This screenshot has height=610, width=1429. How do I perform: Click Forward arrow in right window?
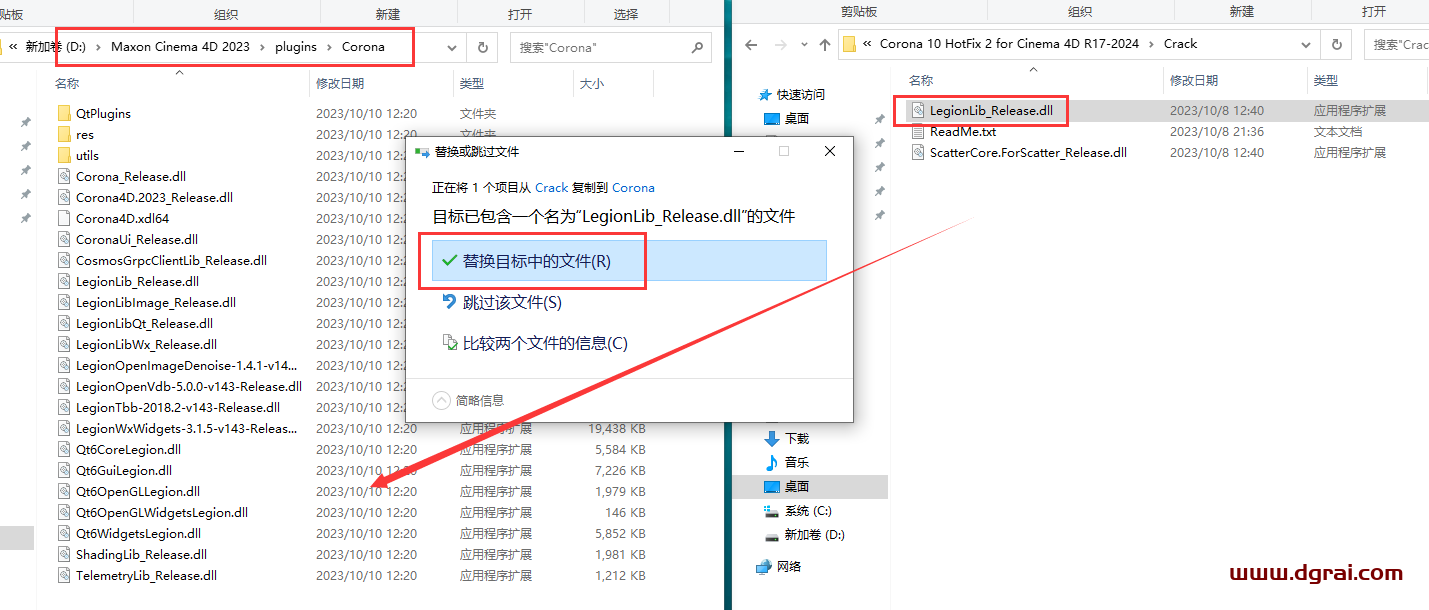(x=780, y=44)
